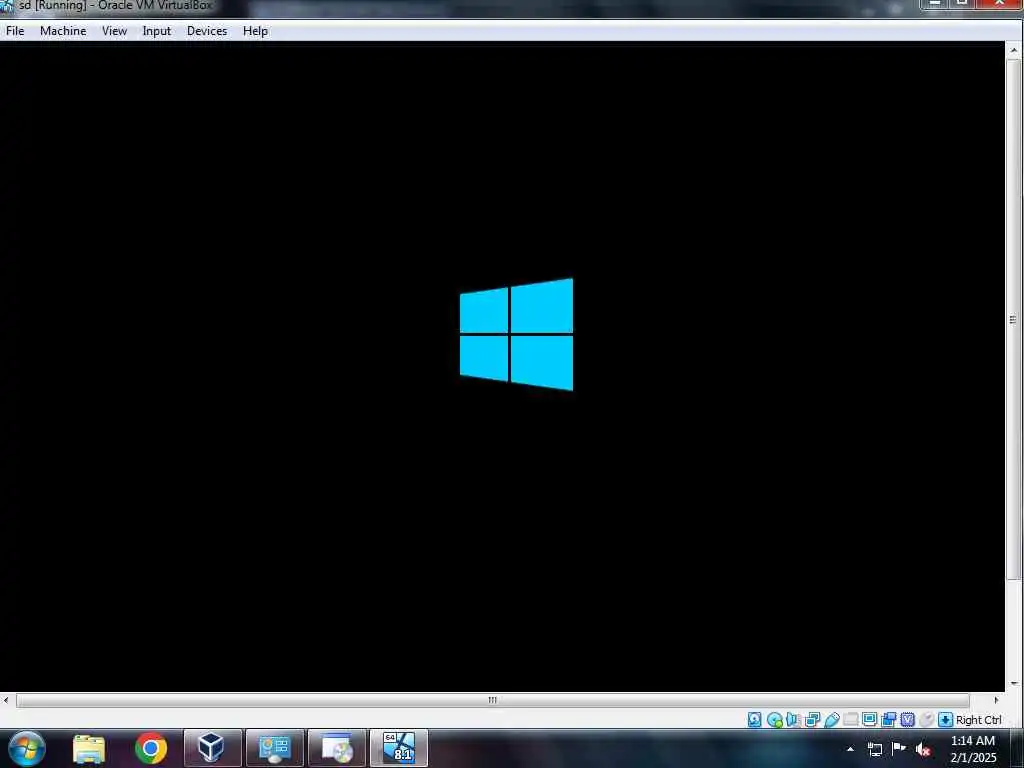
Task: Click the mouse integration status icon
Action: point(926,720)
